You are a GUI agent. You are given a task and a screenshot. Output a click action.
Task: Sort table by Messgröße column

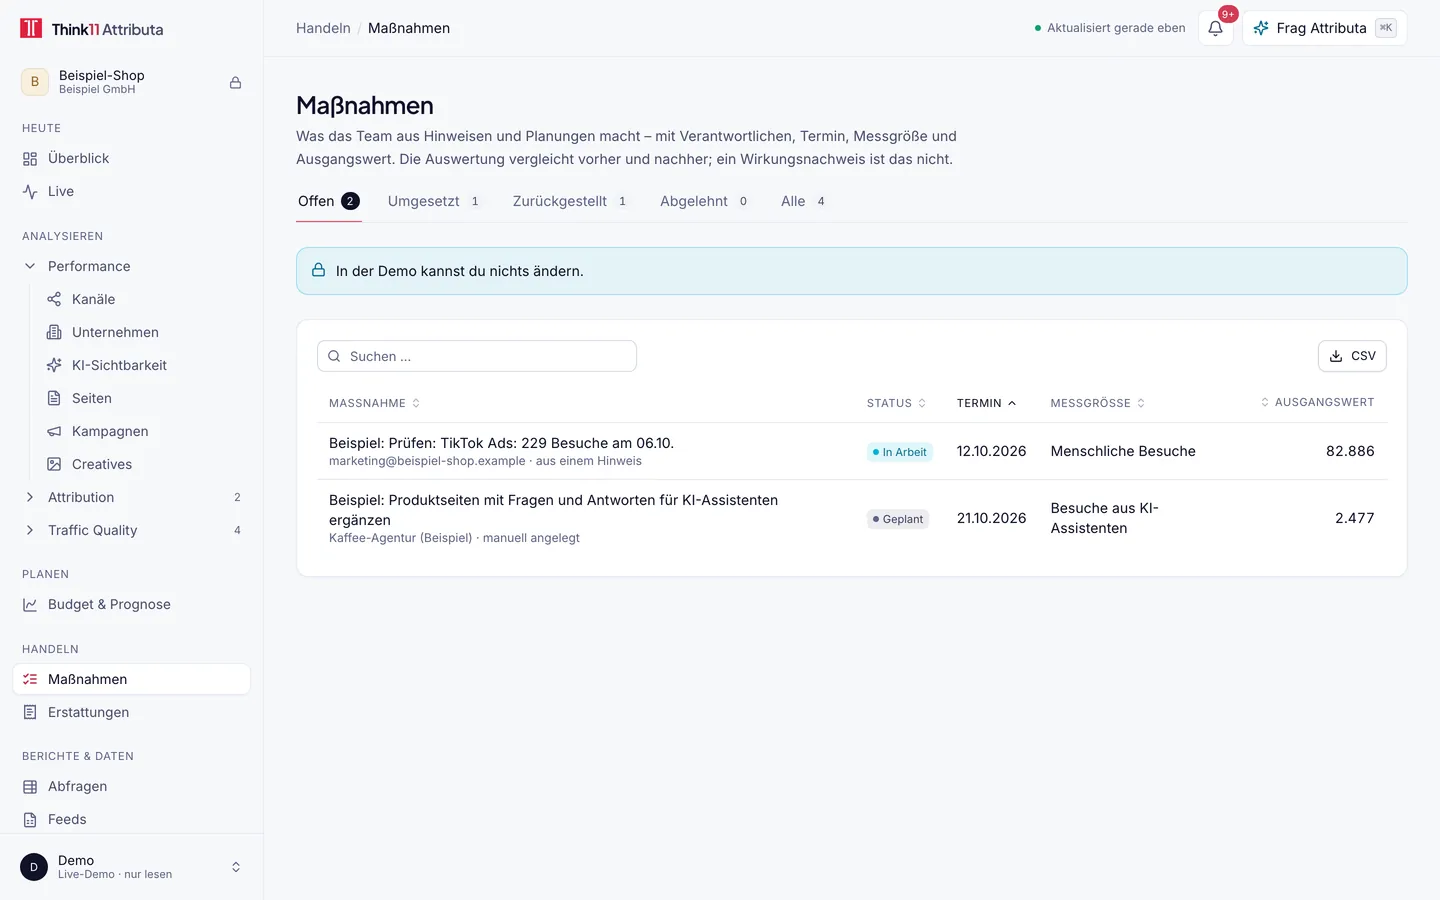point(1098,403)
